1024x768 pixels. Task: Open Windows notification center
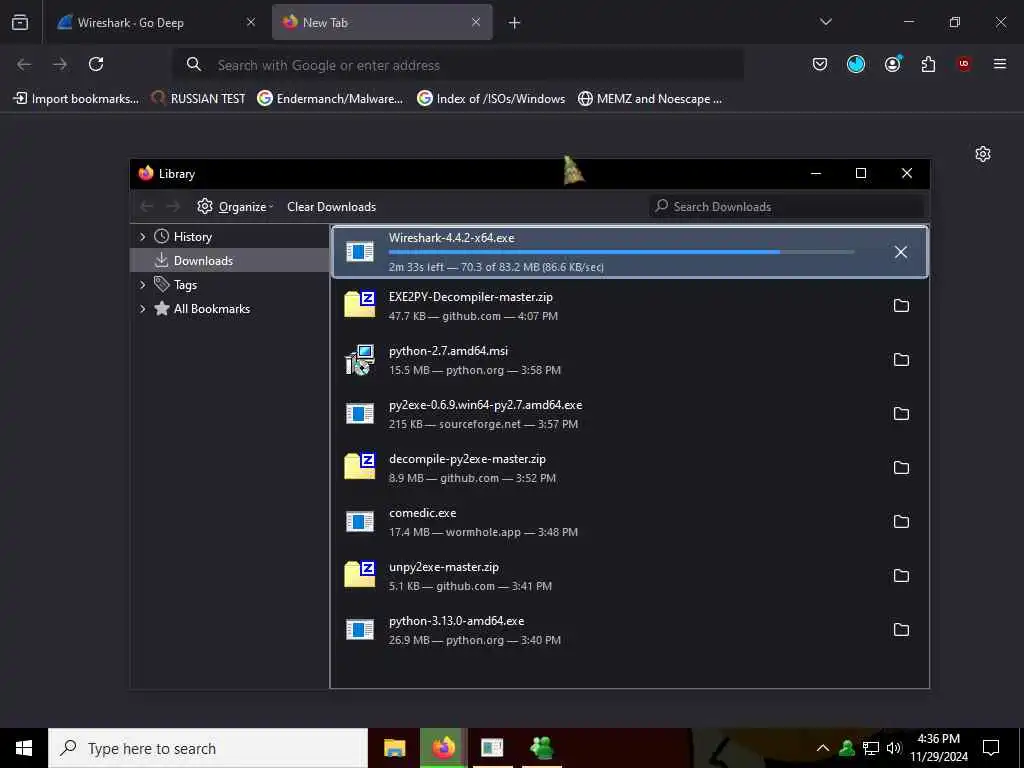pyautogui.click(x=991, y=748)
